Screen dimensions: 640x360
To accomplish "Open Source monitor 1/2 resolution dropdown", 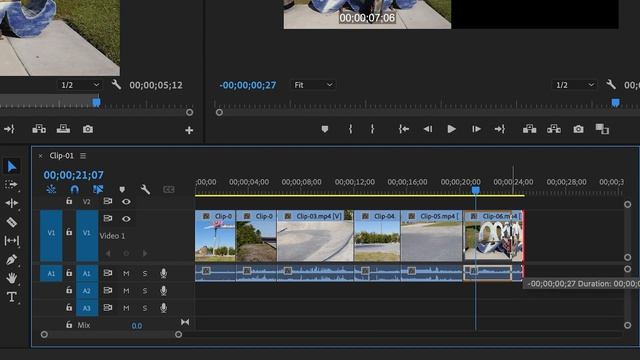I will pyautogui.click(x=80, y=85).
